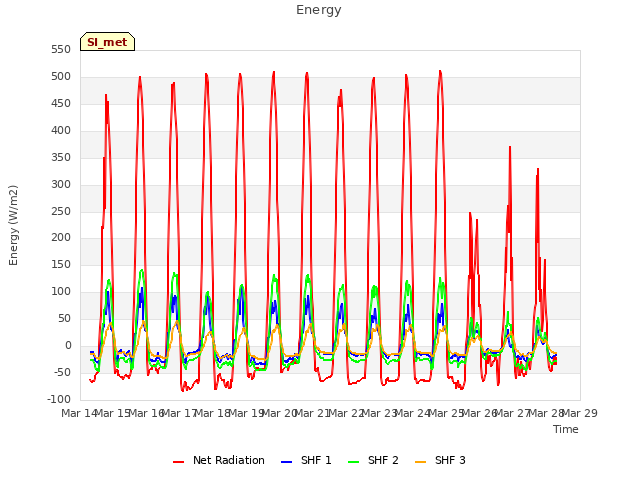
Task: Toggle the SHF 1 legend entry
Action: point(307,460)
